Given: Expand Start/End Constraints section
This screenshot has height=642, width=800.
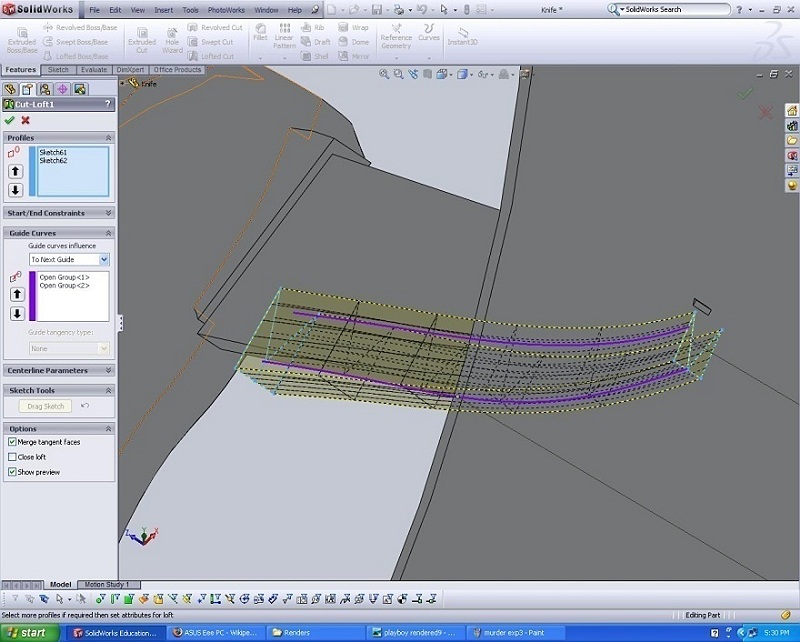Looking at the screenshot, I should click(x=108, y=213).
